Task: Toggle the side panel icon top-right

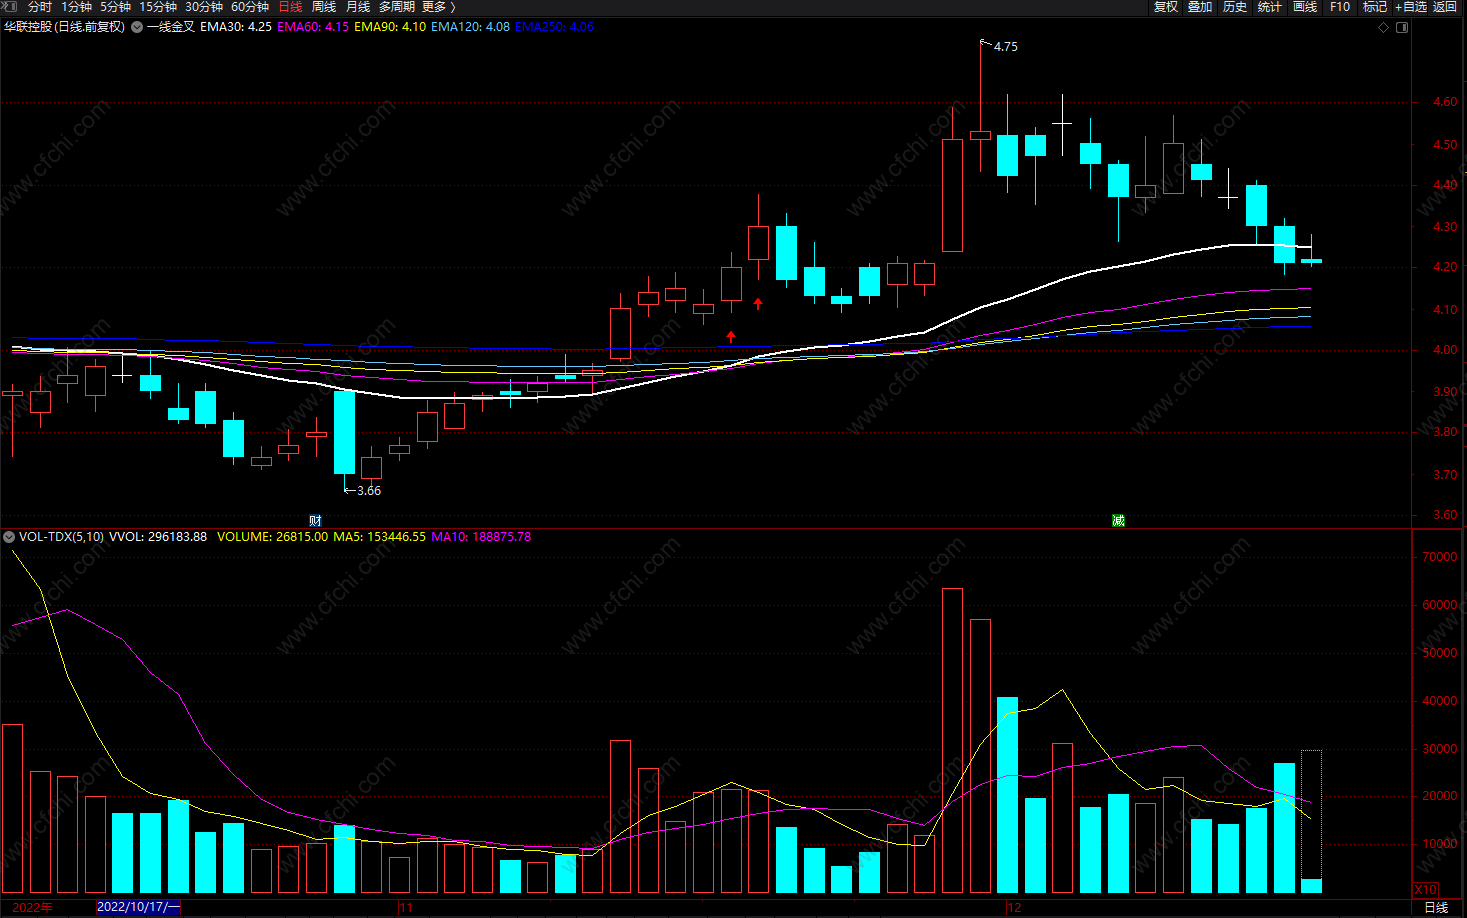Action: tap(1402, 27)
